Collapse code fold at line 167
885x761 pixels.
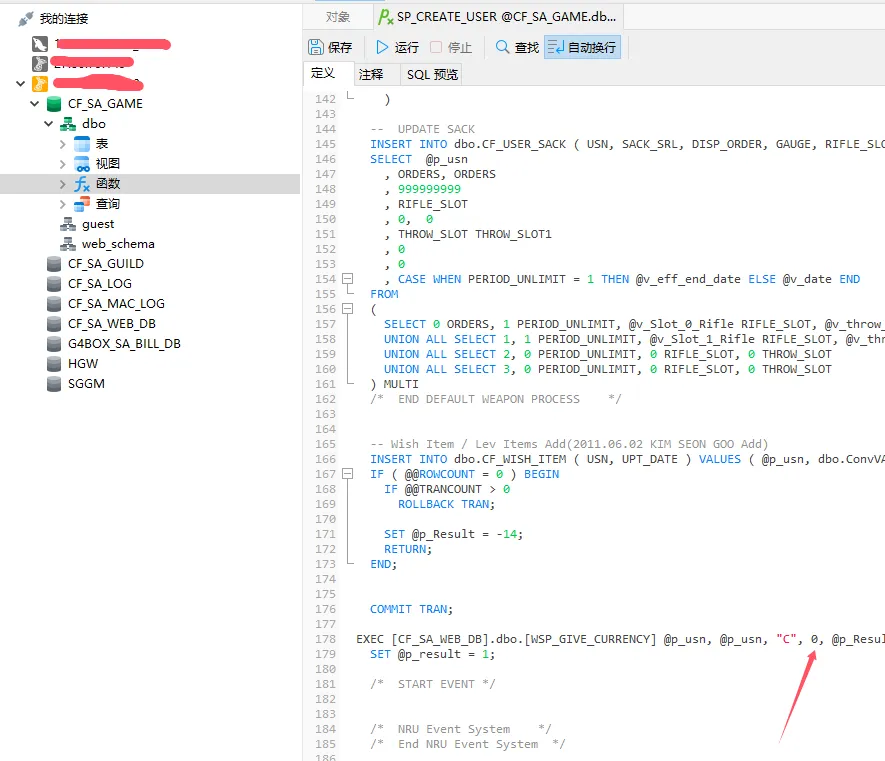pyautogui.click(x=348, y=474)
